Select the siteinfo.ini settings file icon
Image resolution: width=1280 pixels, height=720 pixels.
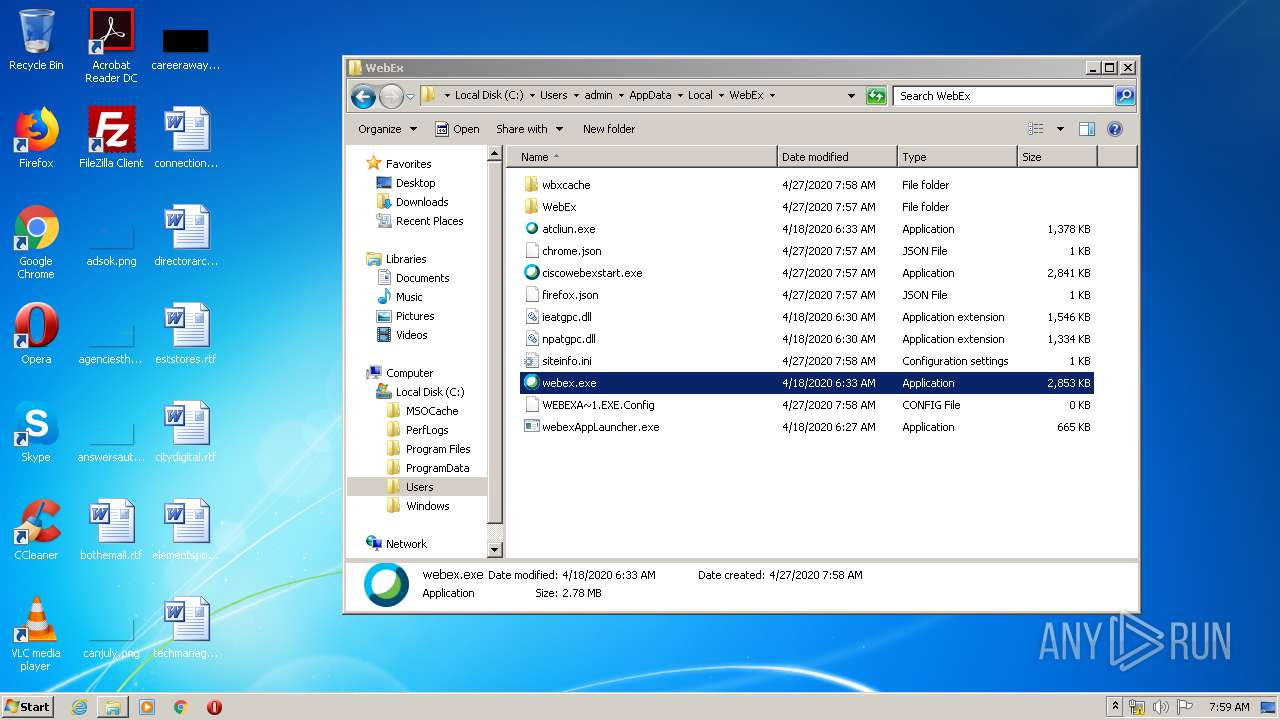point(532,361)
